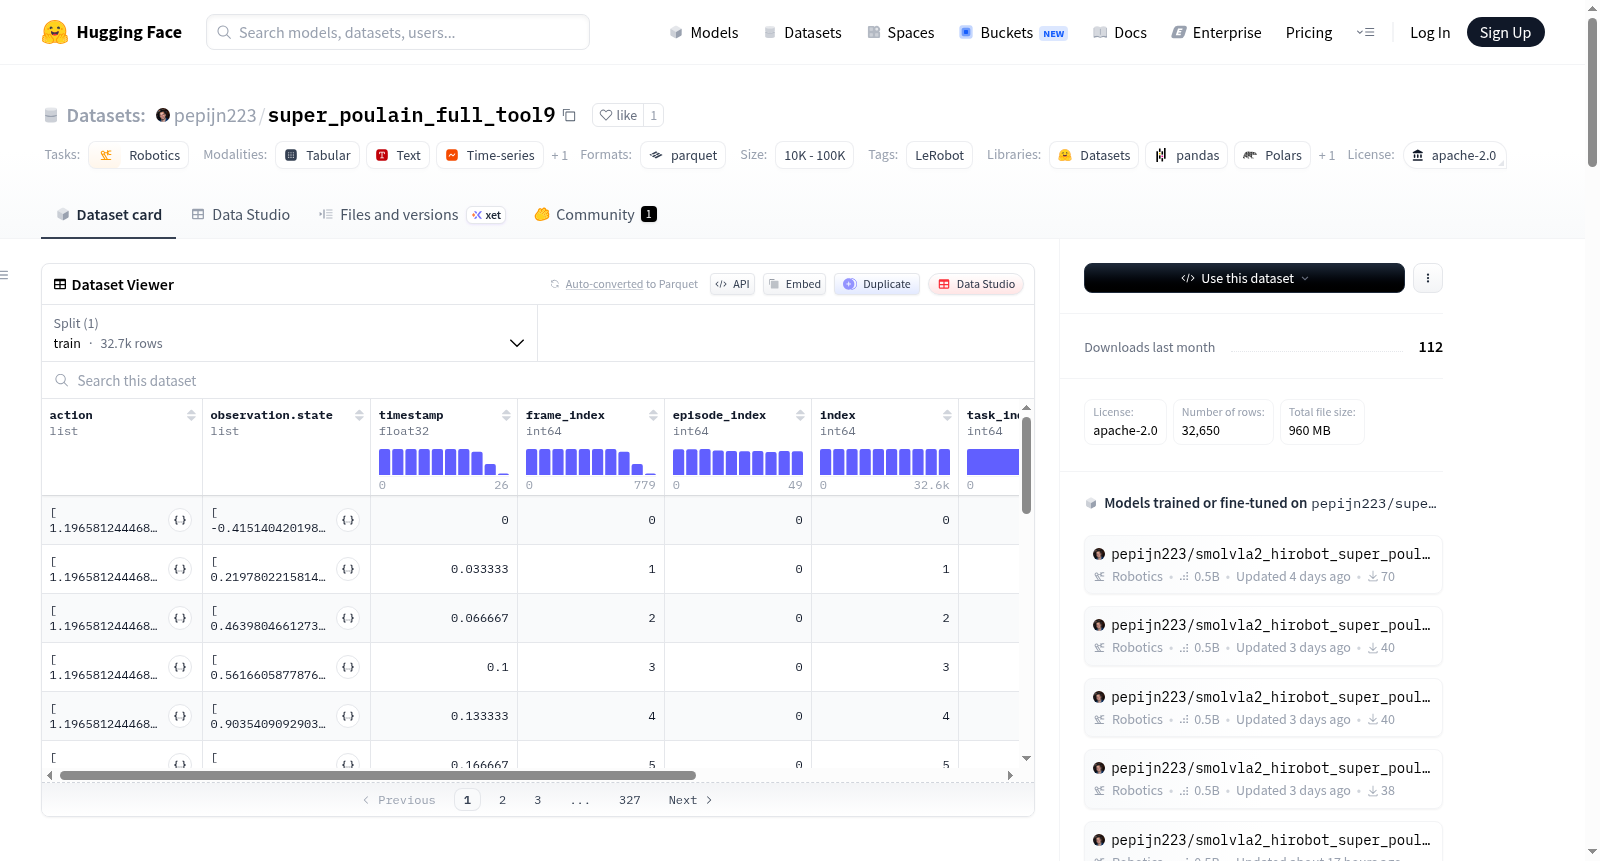Jump to page 2 of the viewer
This screenshot has width=1600, height=861.
pyautogui.click(x=502, y=800)
